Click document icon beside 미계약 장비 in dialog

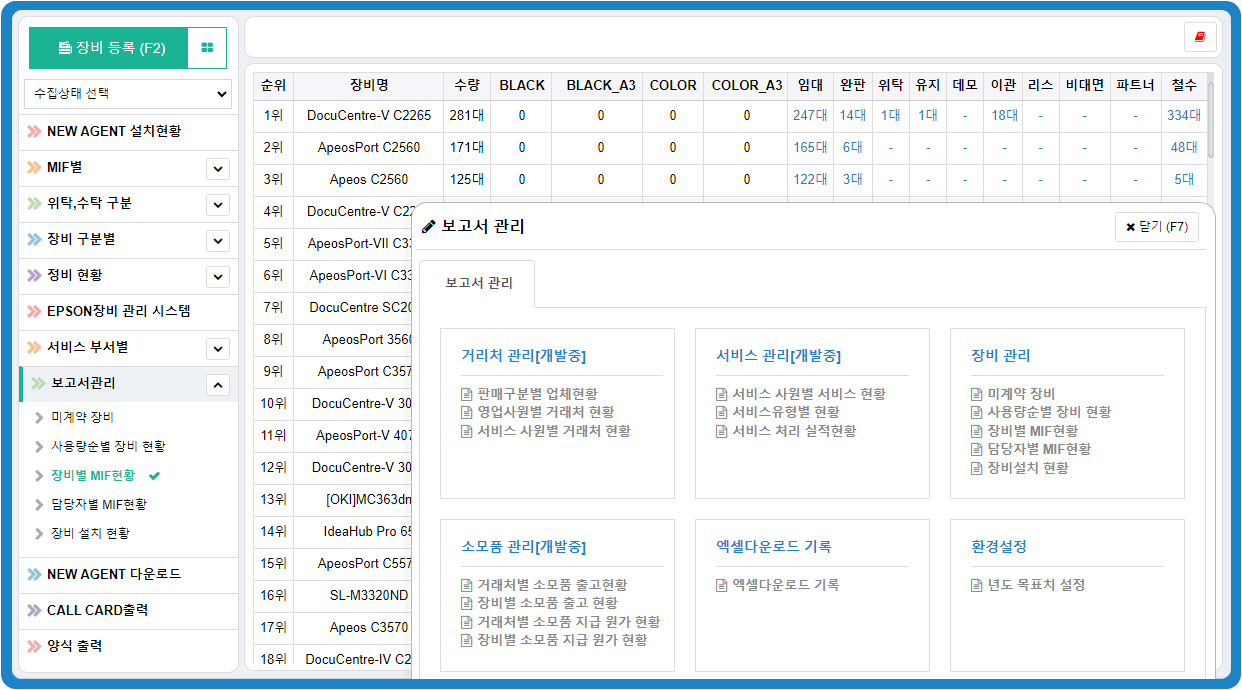977,394
